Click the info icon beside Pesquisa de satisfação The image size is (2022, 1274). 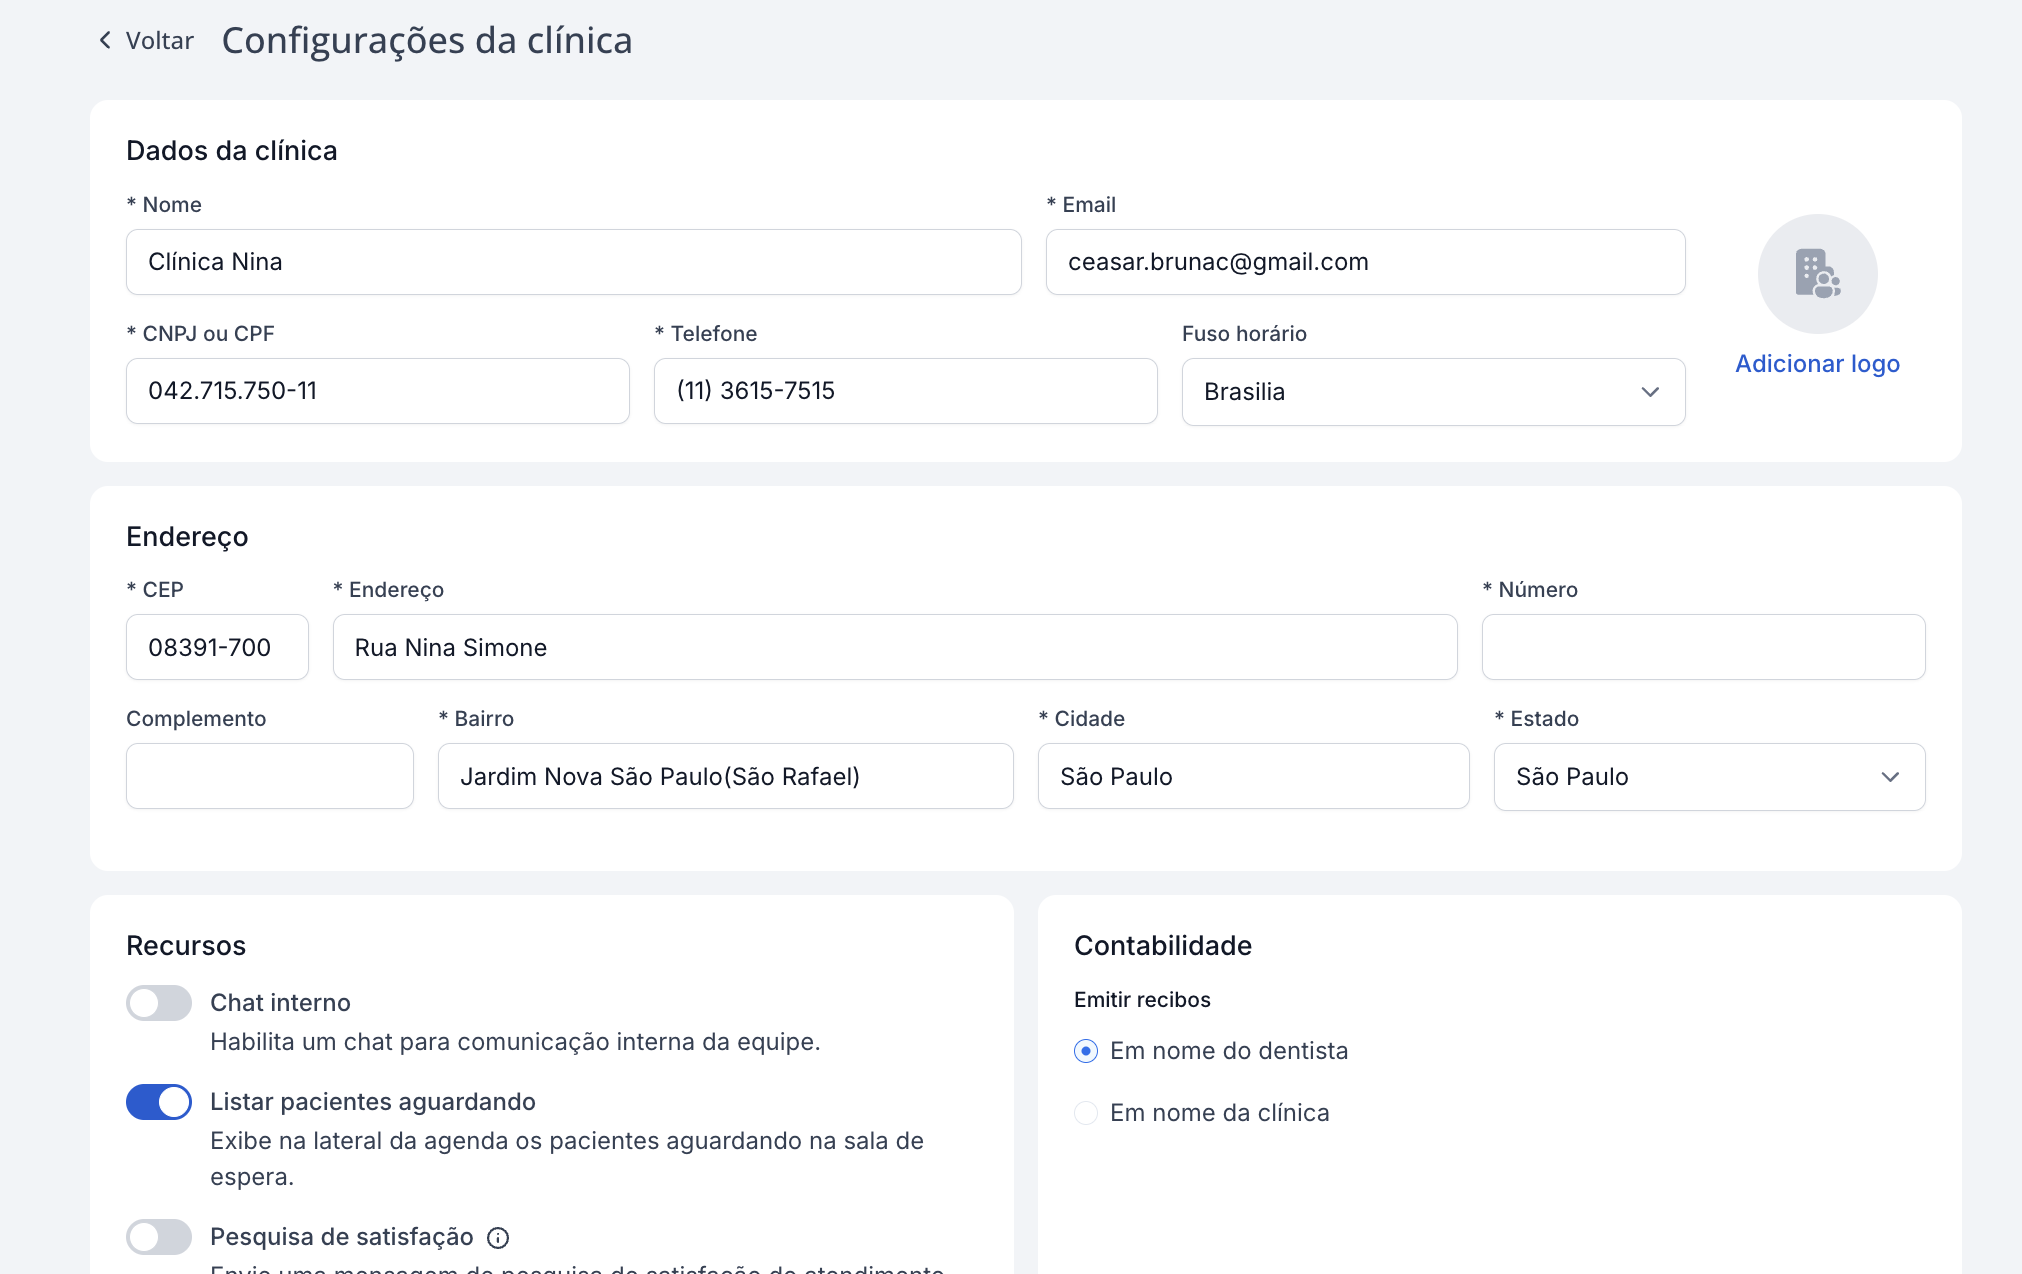(x=498, y=1238)
